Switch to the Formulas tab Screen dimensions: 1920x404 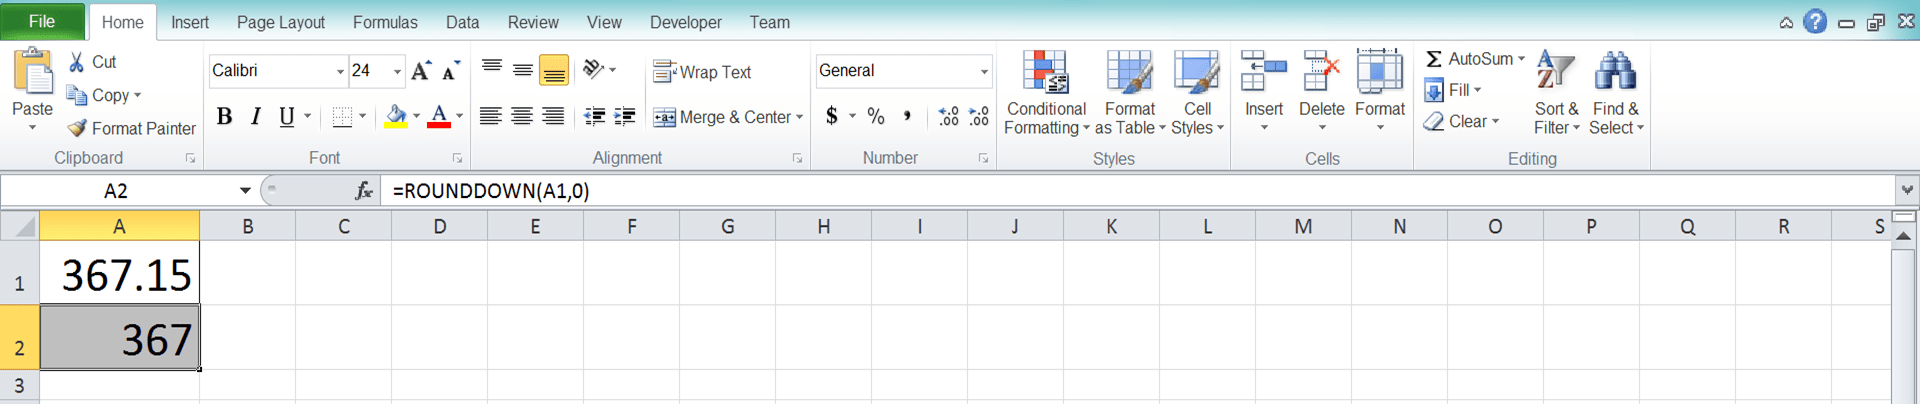point(385,22)
